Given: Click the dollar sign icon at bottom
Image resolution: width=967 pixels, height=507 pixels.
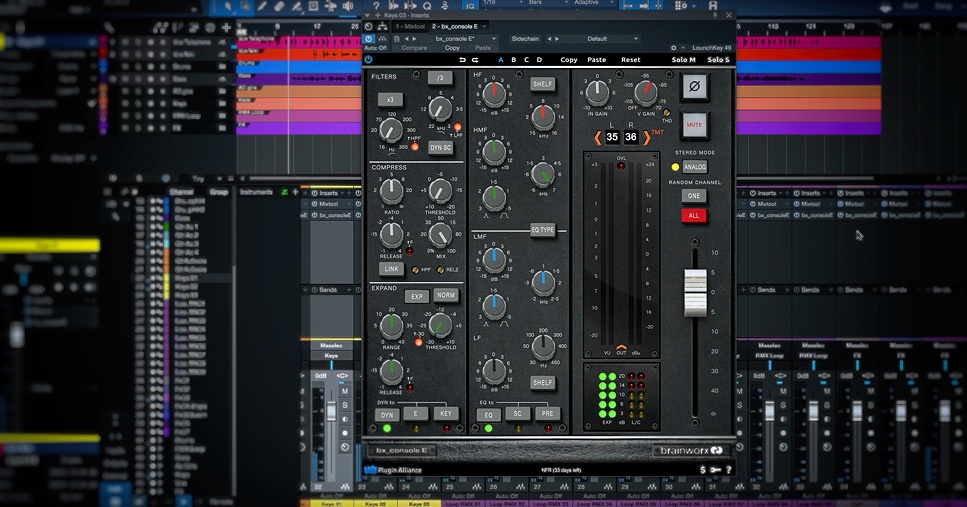Looking at the screenshot, I should tap(703, 470).
